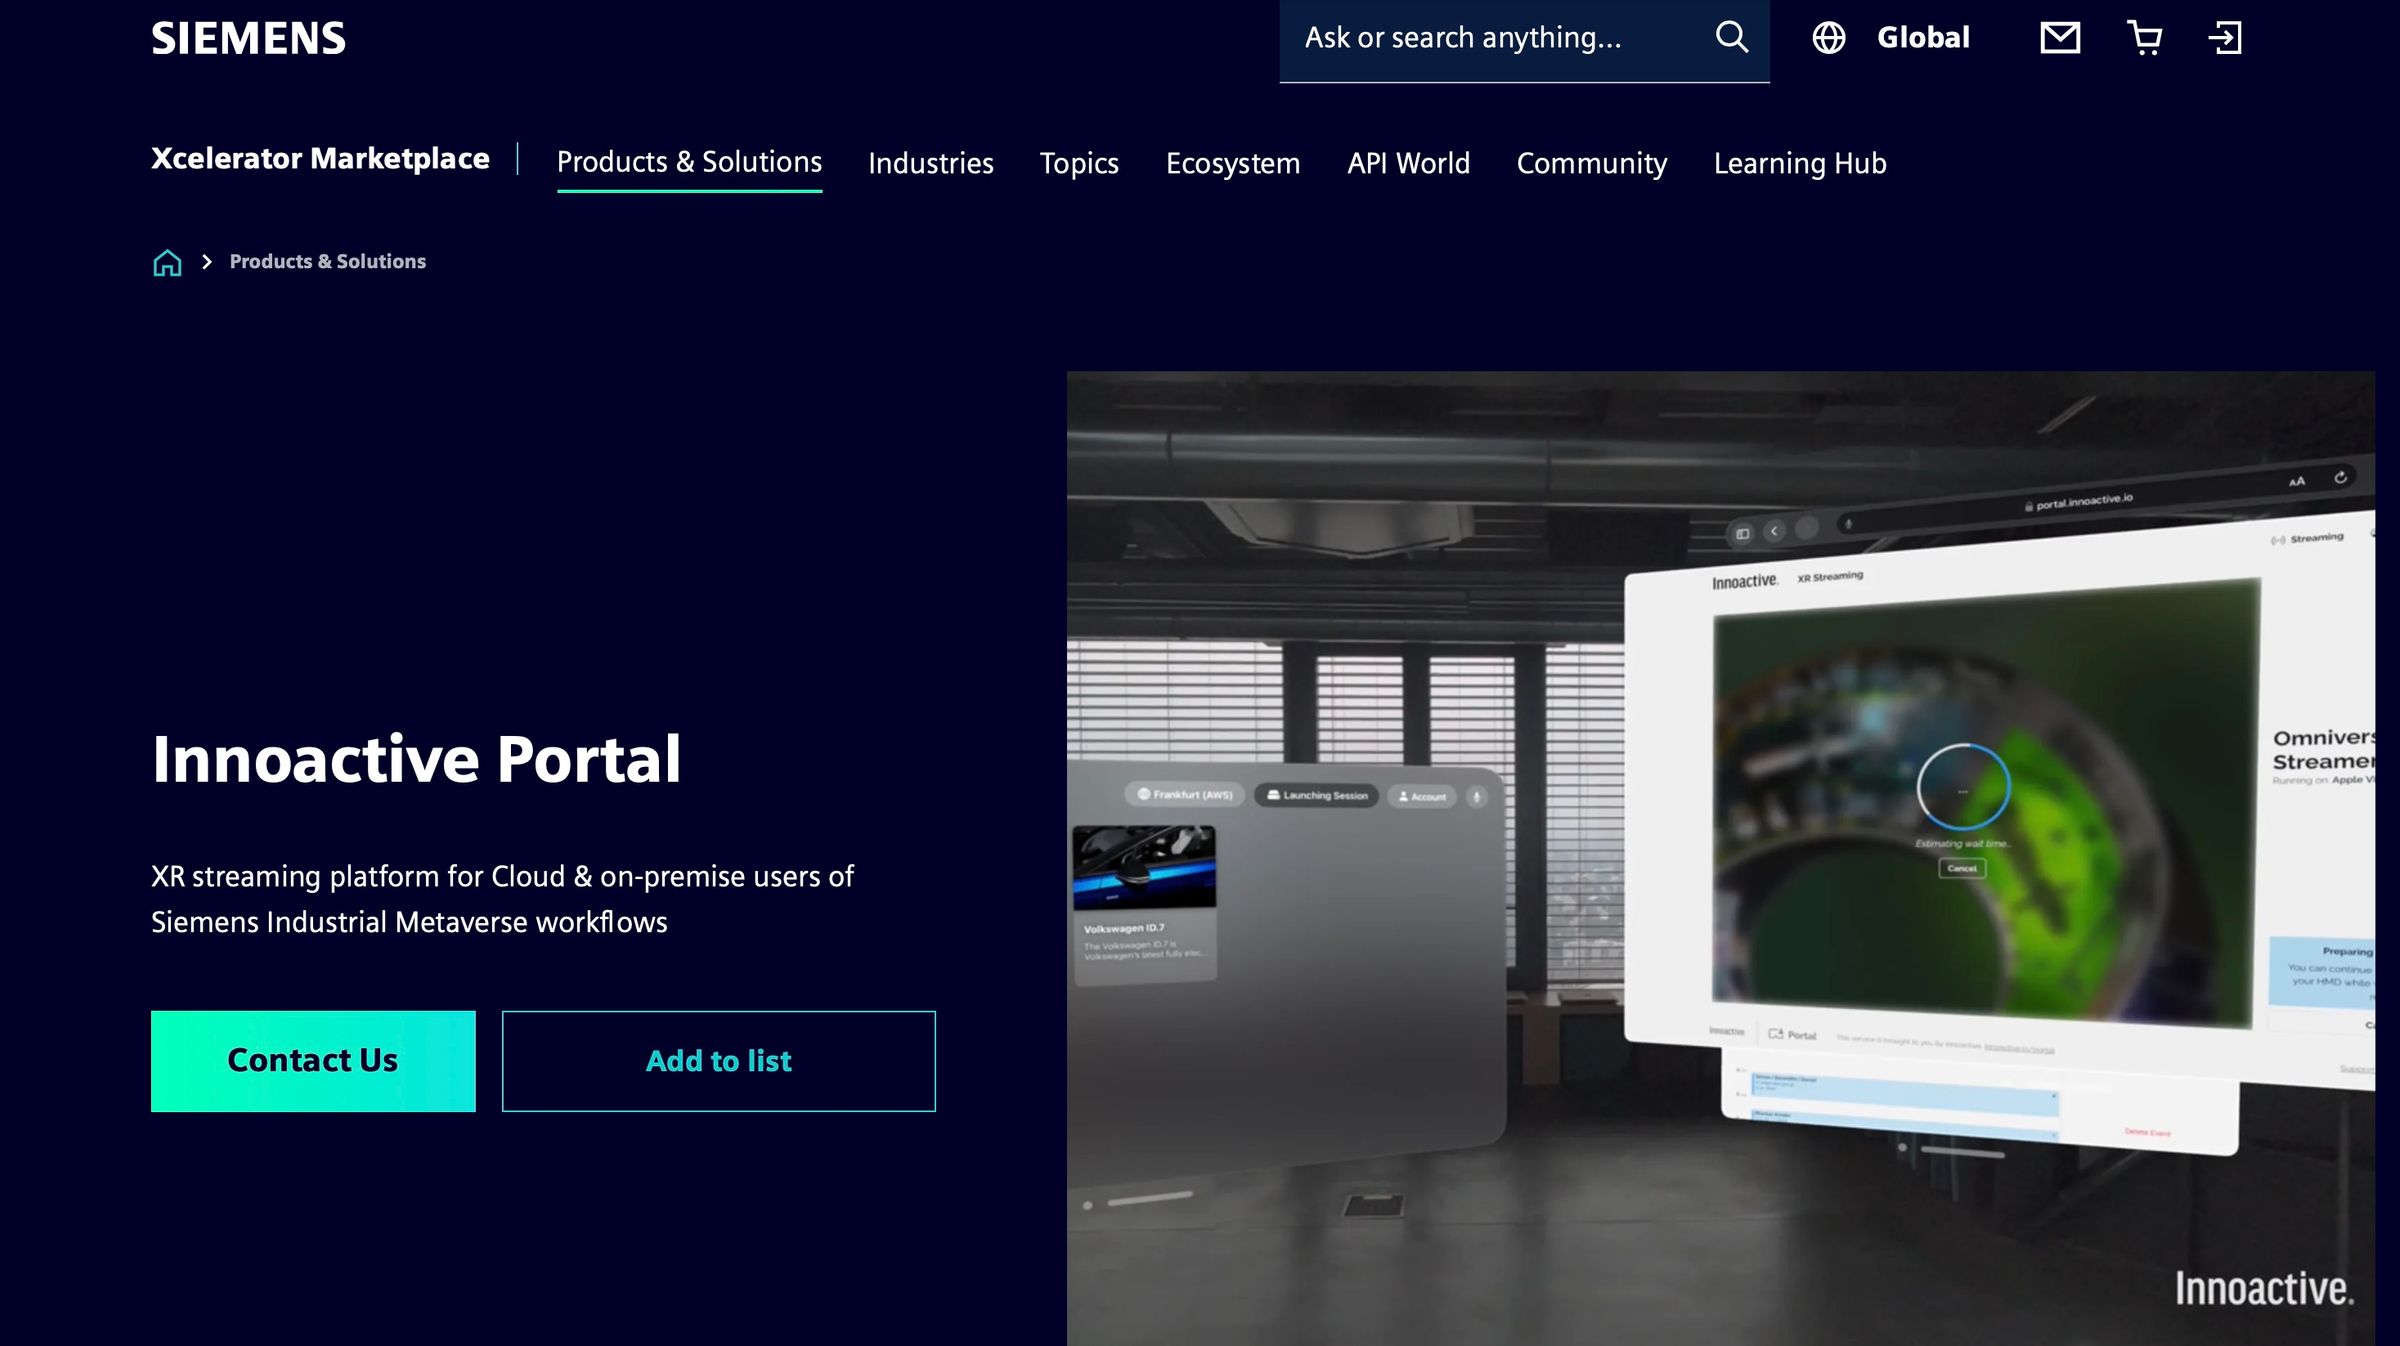Open the Industries menu

pyautogui.click(x=930, y=163)
